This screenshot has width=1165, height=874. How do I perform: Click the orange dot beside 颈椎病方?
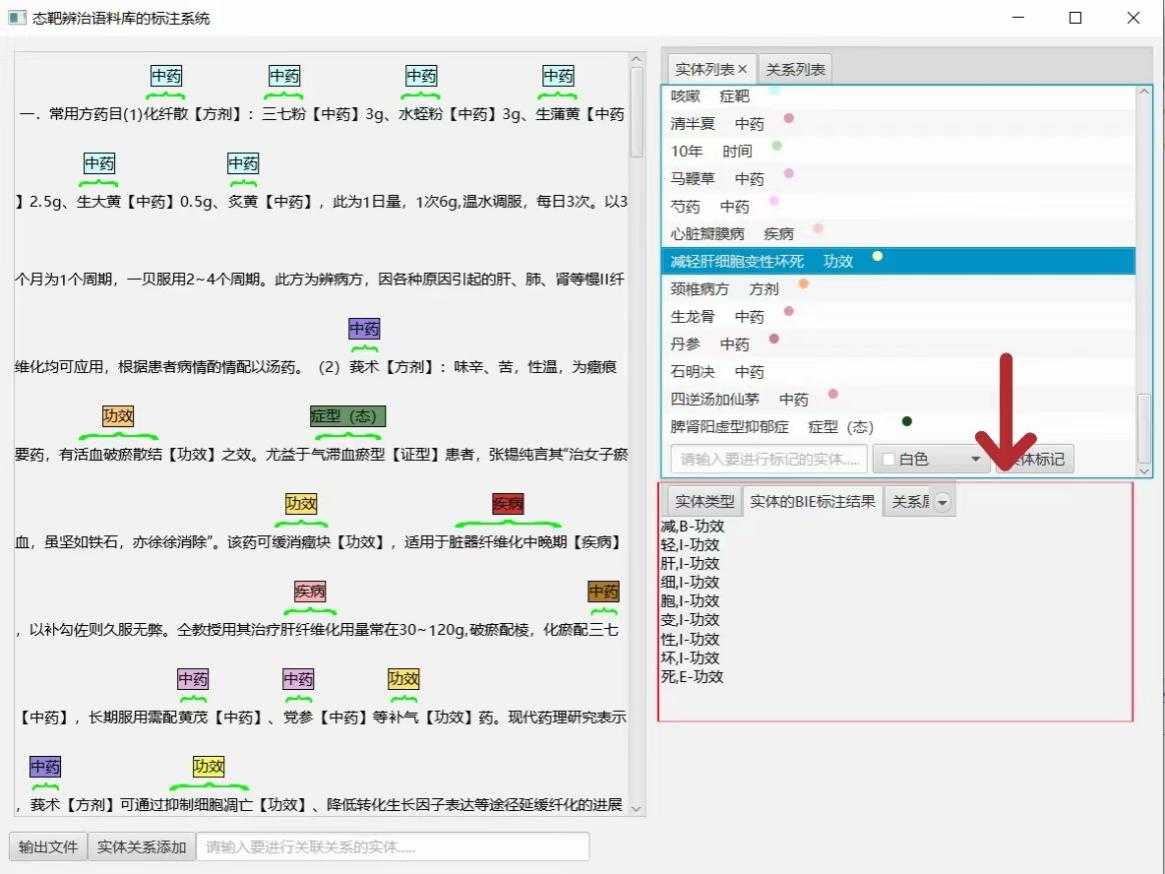(x=803, y=285)
